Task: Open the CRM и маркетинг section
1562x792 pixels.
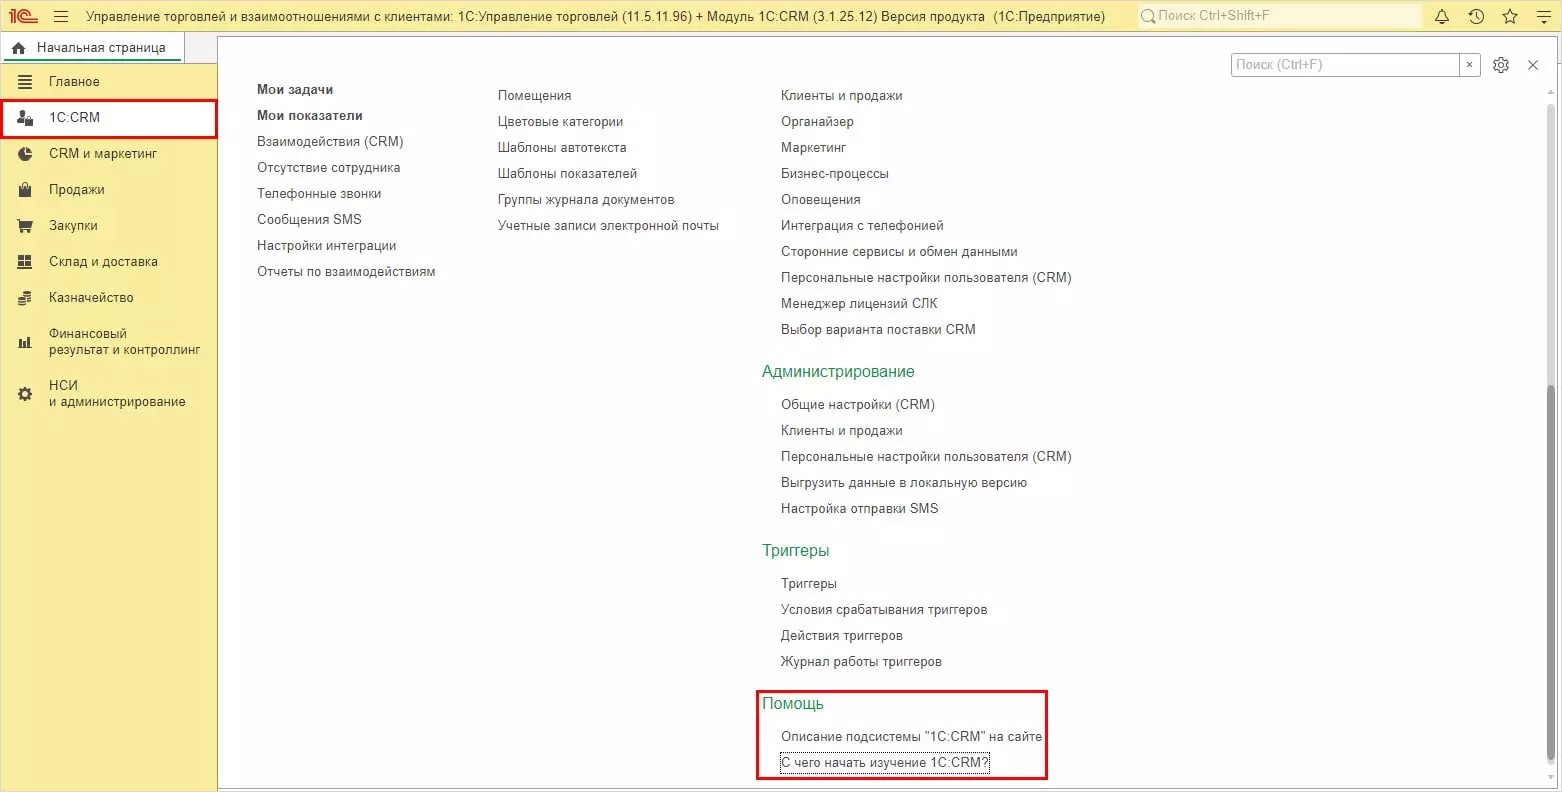Action: coord(109,154)
